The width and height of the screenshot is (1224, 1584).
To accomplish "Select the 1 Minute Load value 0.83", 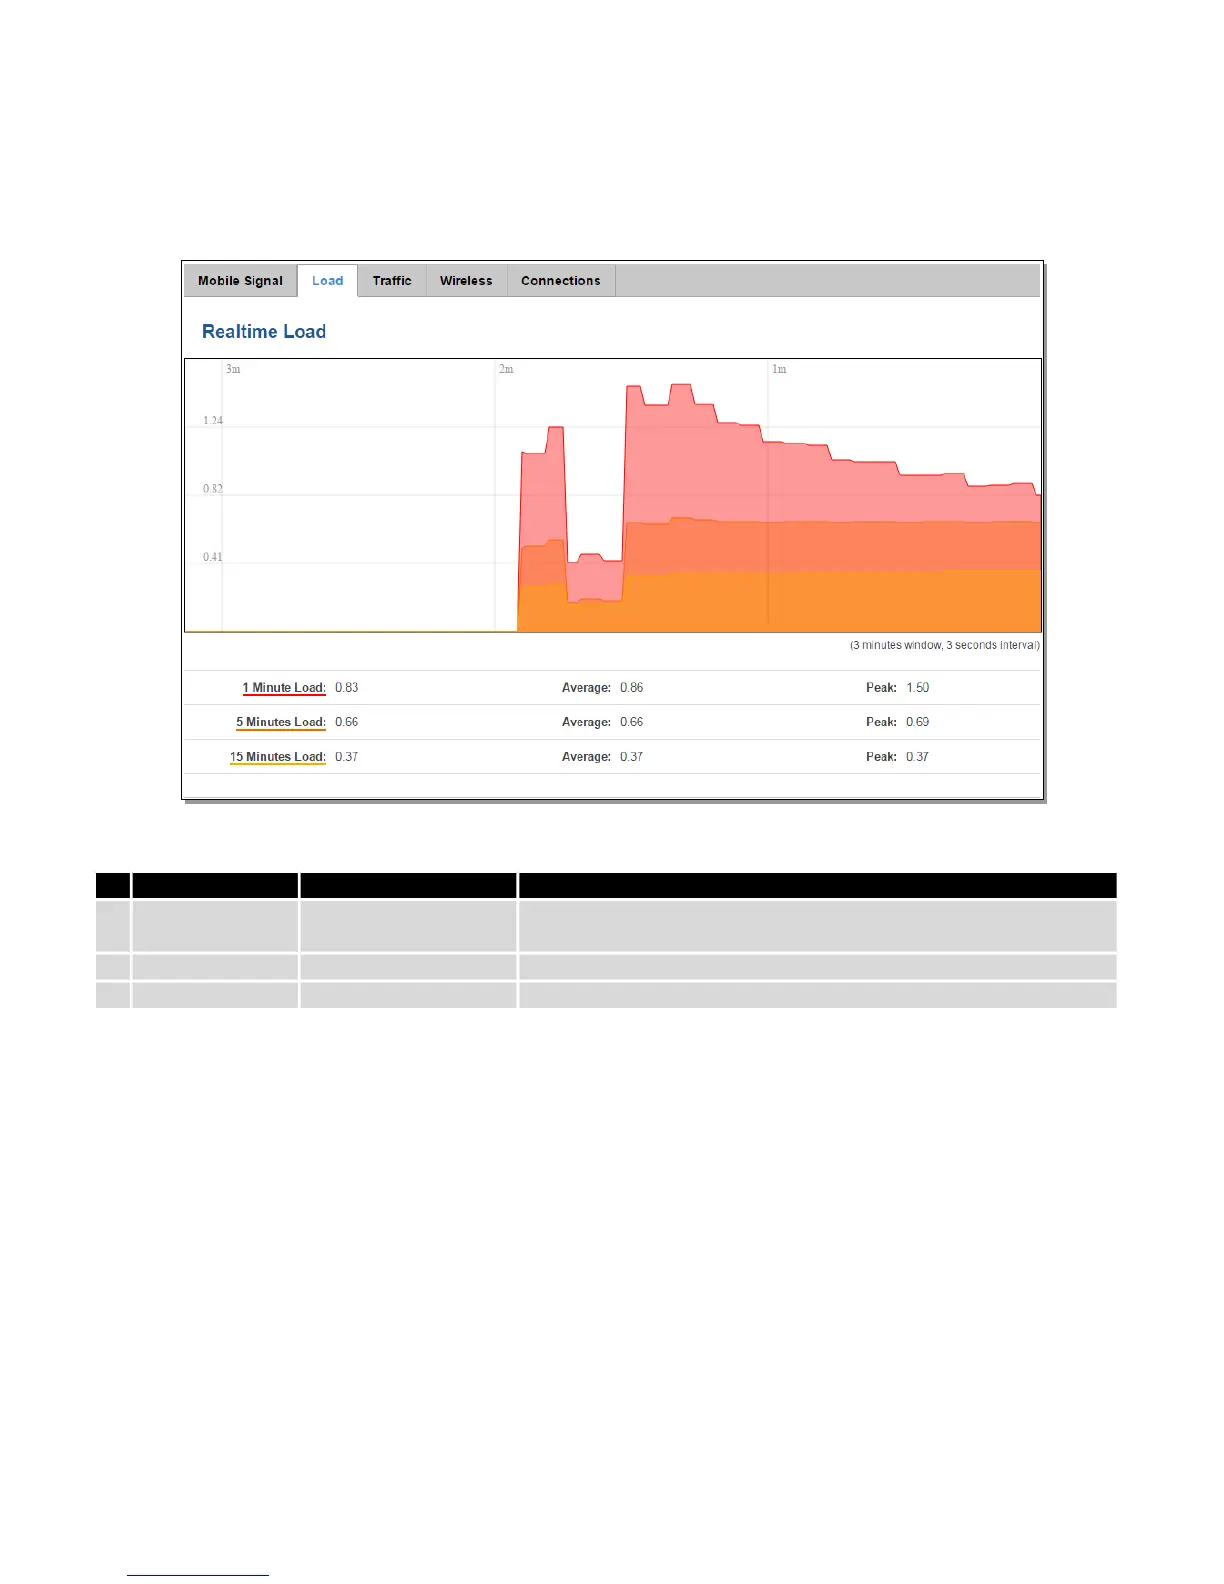I will (x=346, y=688).
